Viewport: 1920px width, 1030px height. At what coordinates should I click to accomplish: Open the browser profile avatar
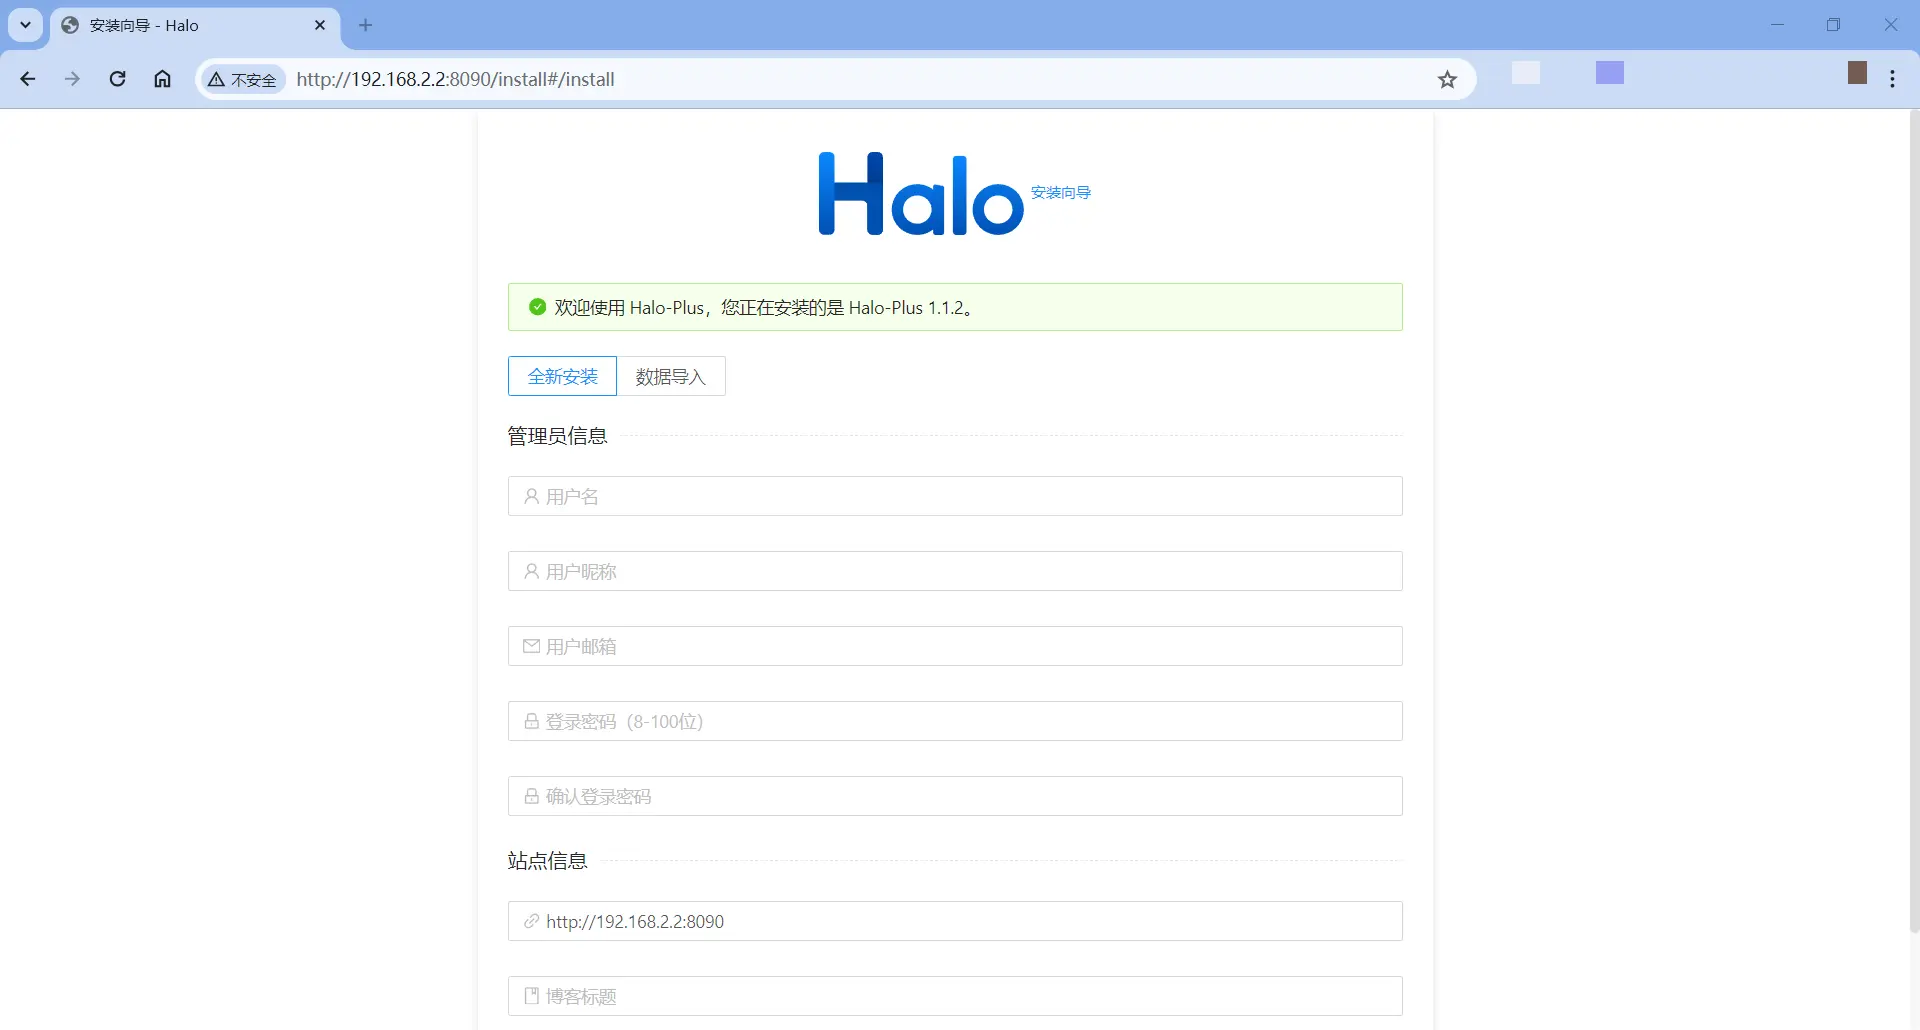(1857, 72)
